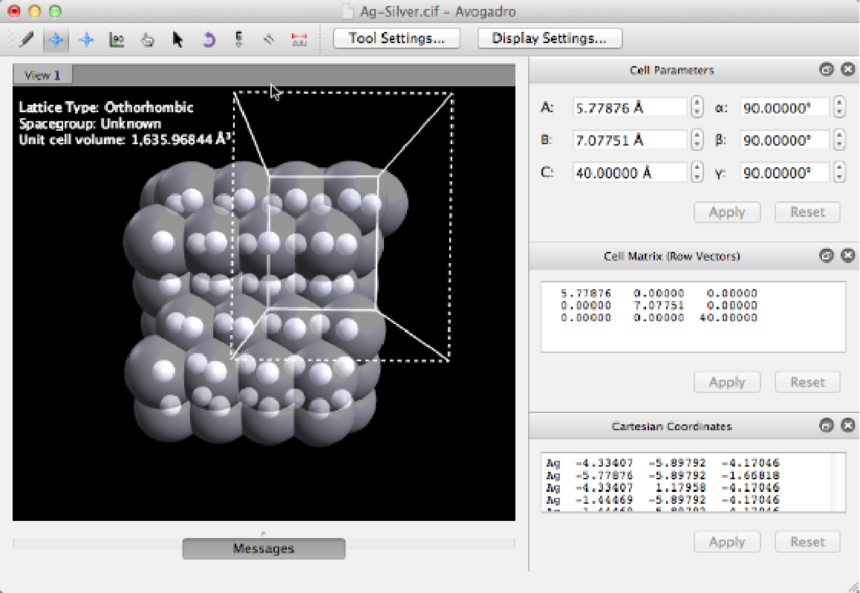Click Reset in the Cell Matrix panel

806,382
